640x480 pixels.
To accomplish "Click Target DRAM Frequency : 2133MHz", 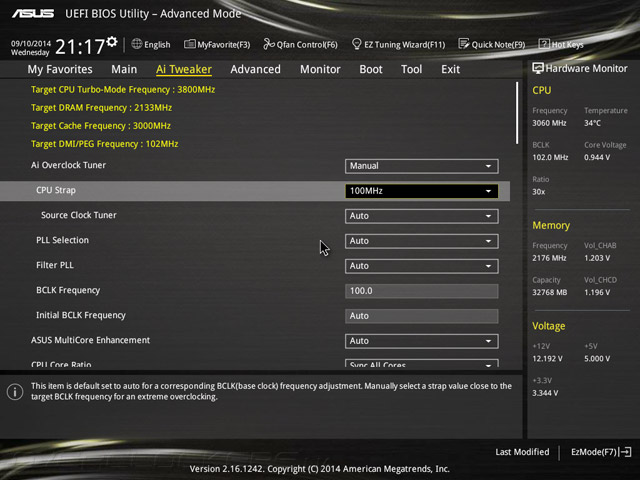I will point(101,108).
